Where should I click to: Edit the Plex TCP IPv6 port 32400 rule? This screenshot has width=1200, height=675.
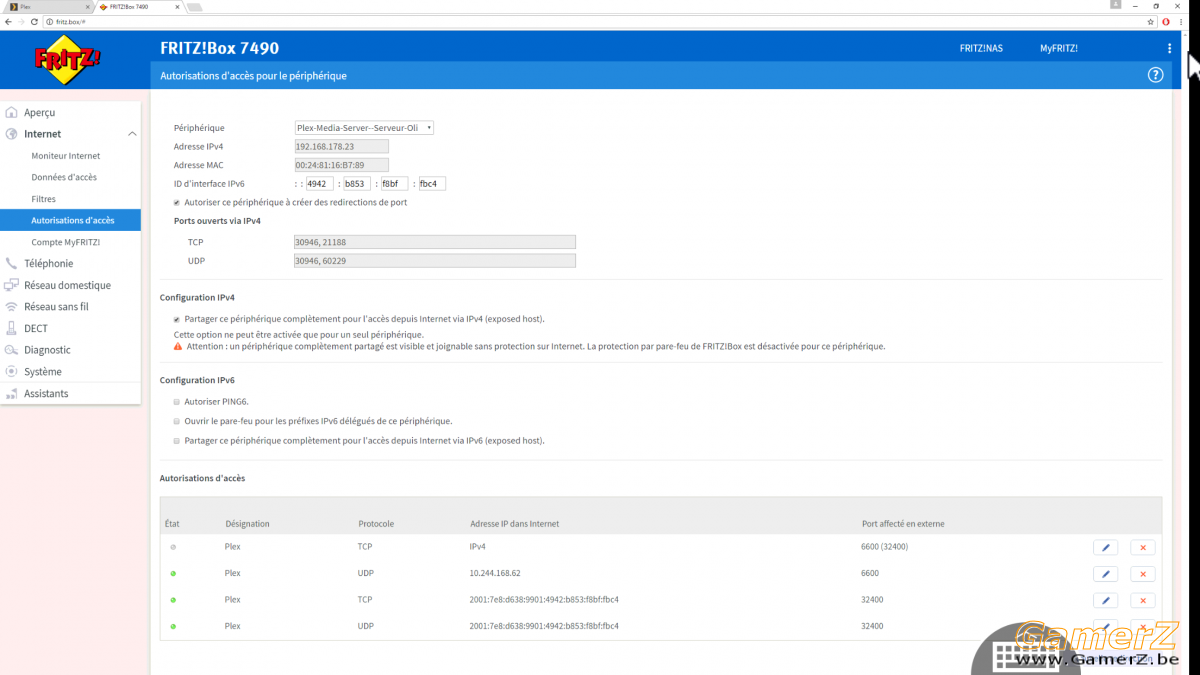[1105, 600]
